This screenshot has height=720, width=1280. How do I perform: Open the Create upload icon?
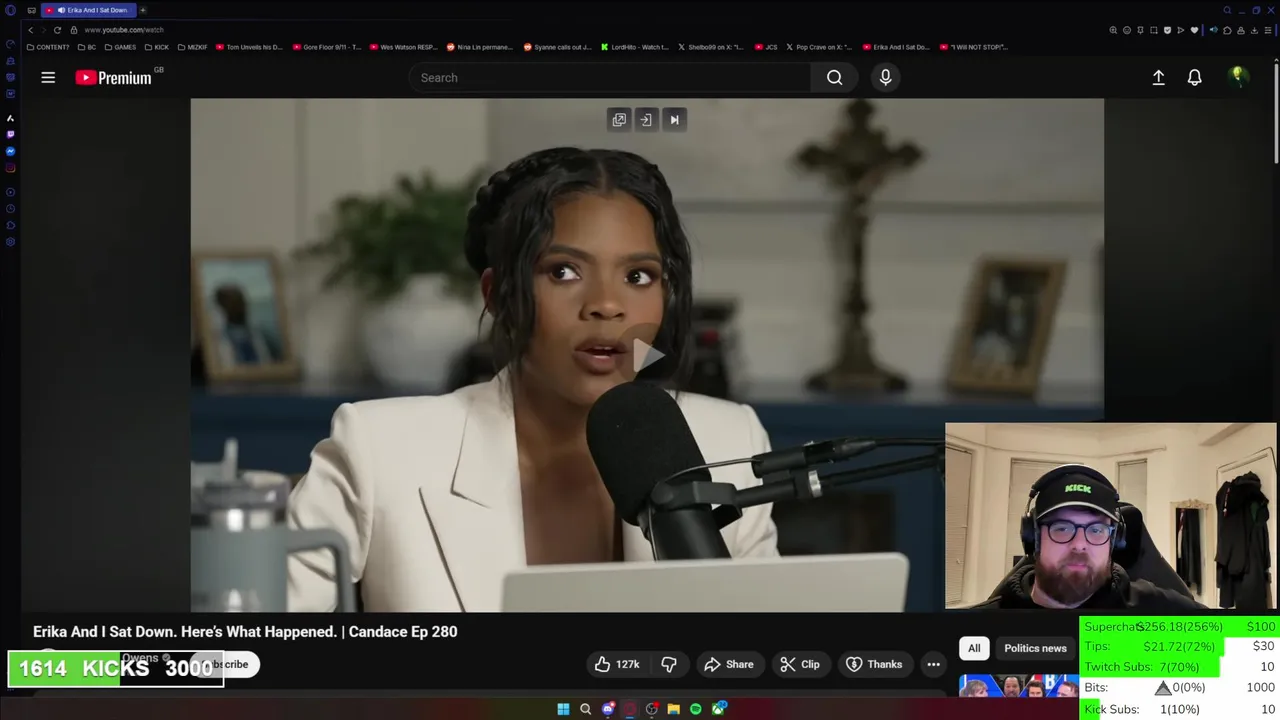click(1158, 77)
